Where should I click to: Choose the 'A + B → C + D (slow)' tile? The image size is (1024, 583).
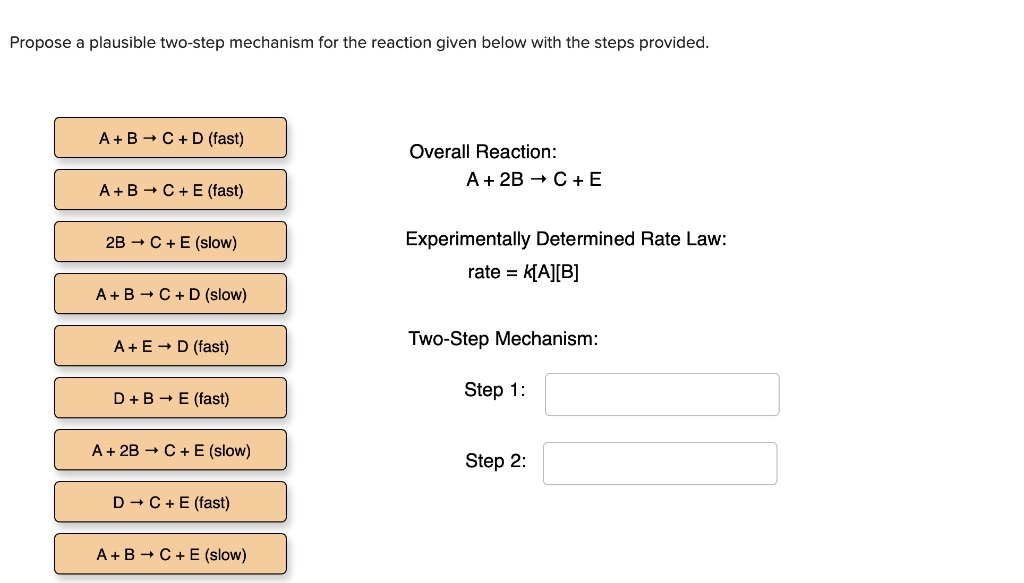[x=170, y=294]
